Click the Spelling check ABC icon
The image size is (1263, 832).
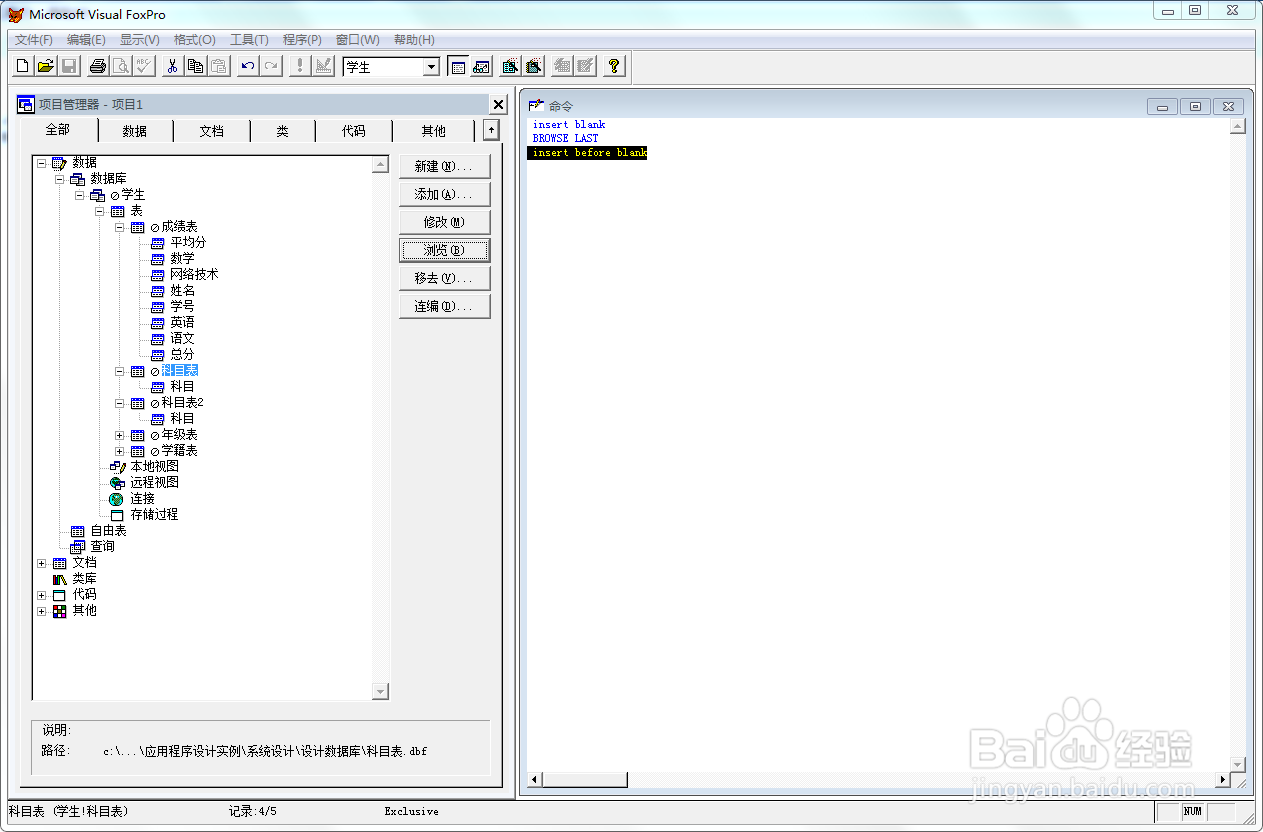click(x=144, y=66)
